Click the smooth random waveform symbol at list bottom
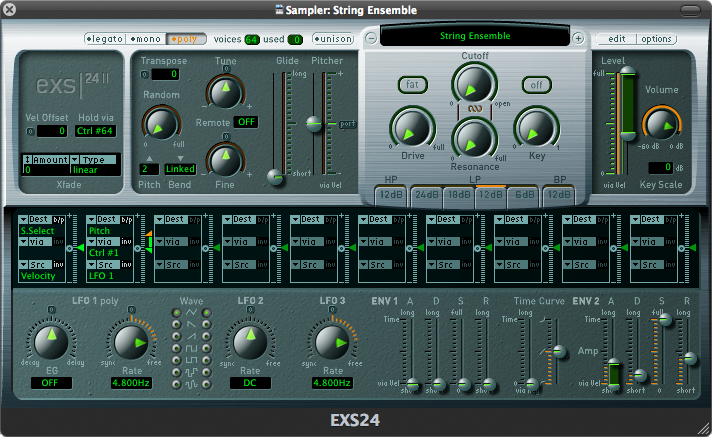 191,384
